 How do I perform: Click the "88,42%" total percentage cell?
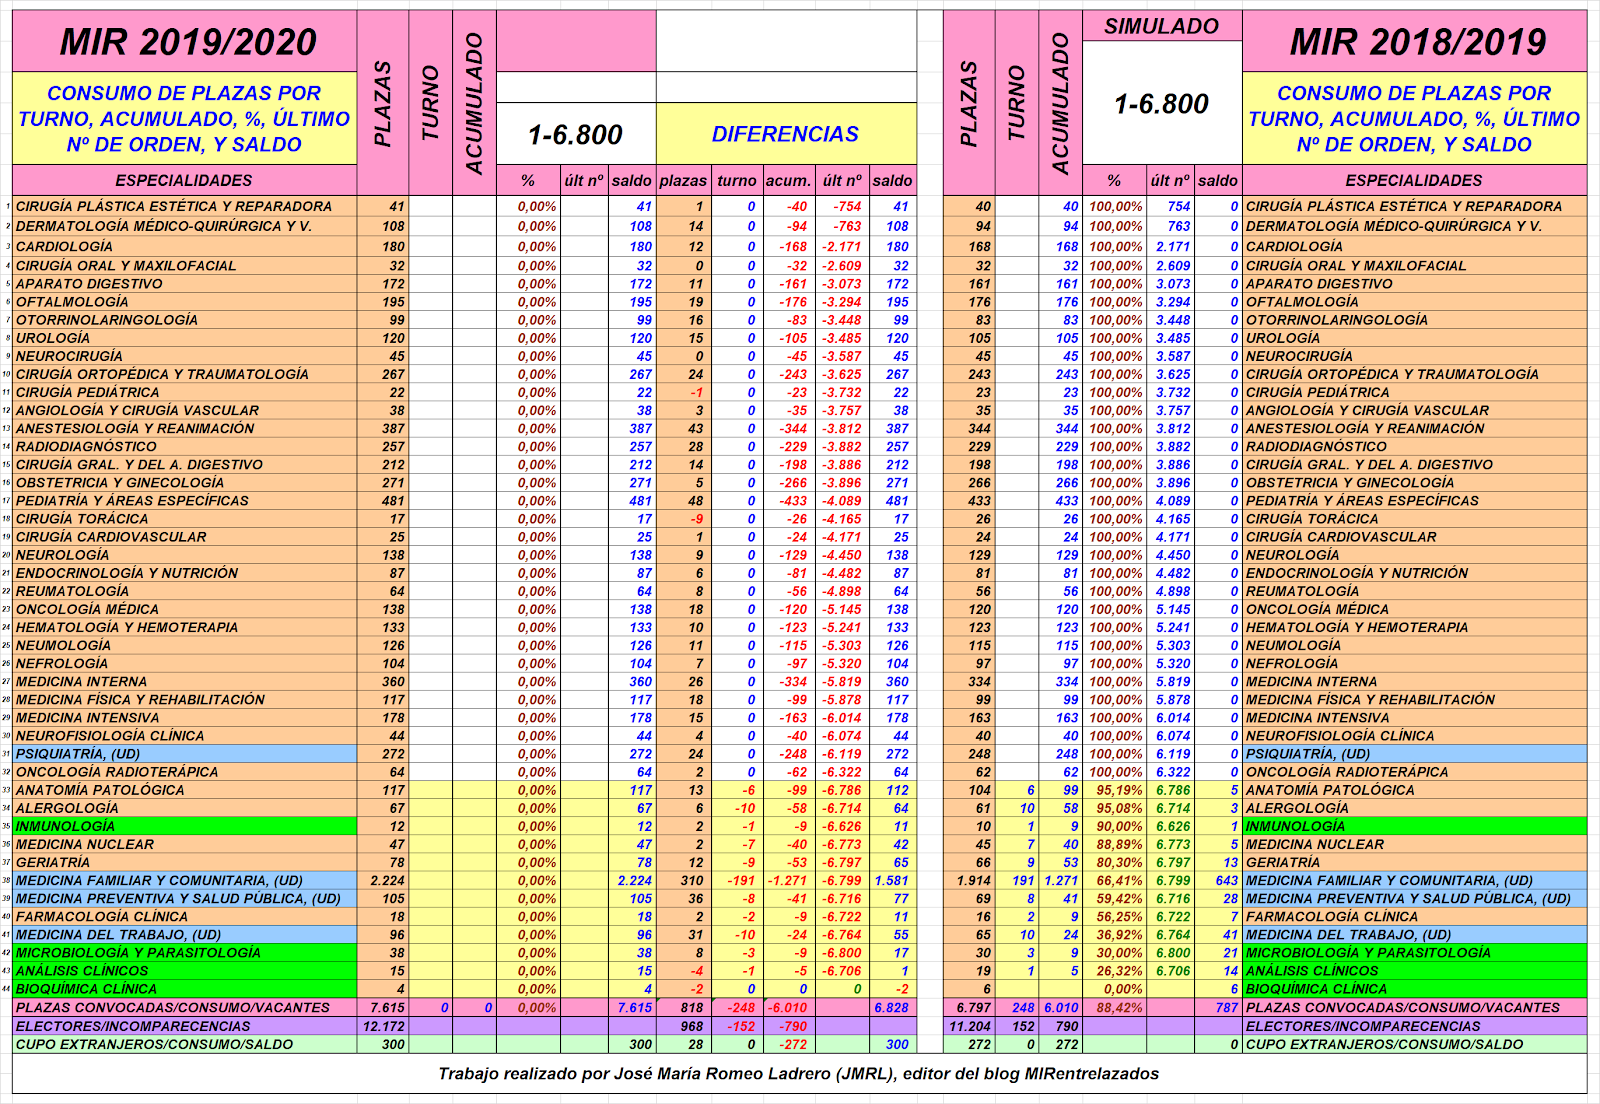point(1115,1008)
